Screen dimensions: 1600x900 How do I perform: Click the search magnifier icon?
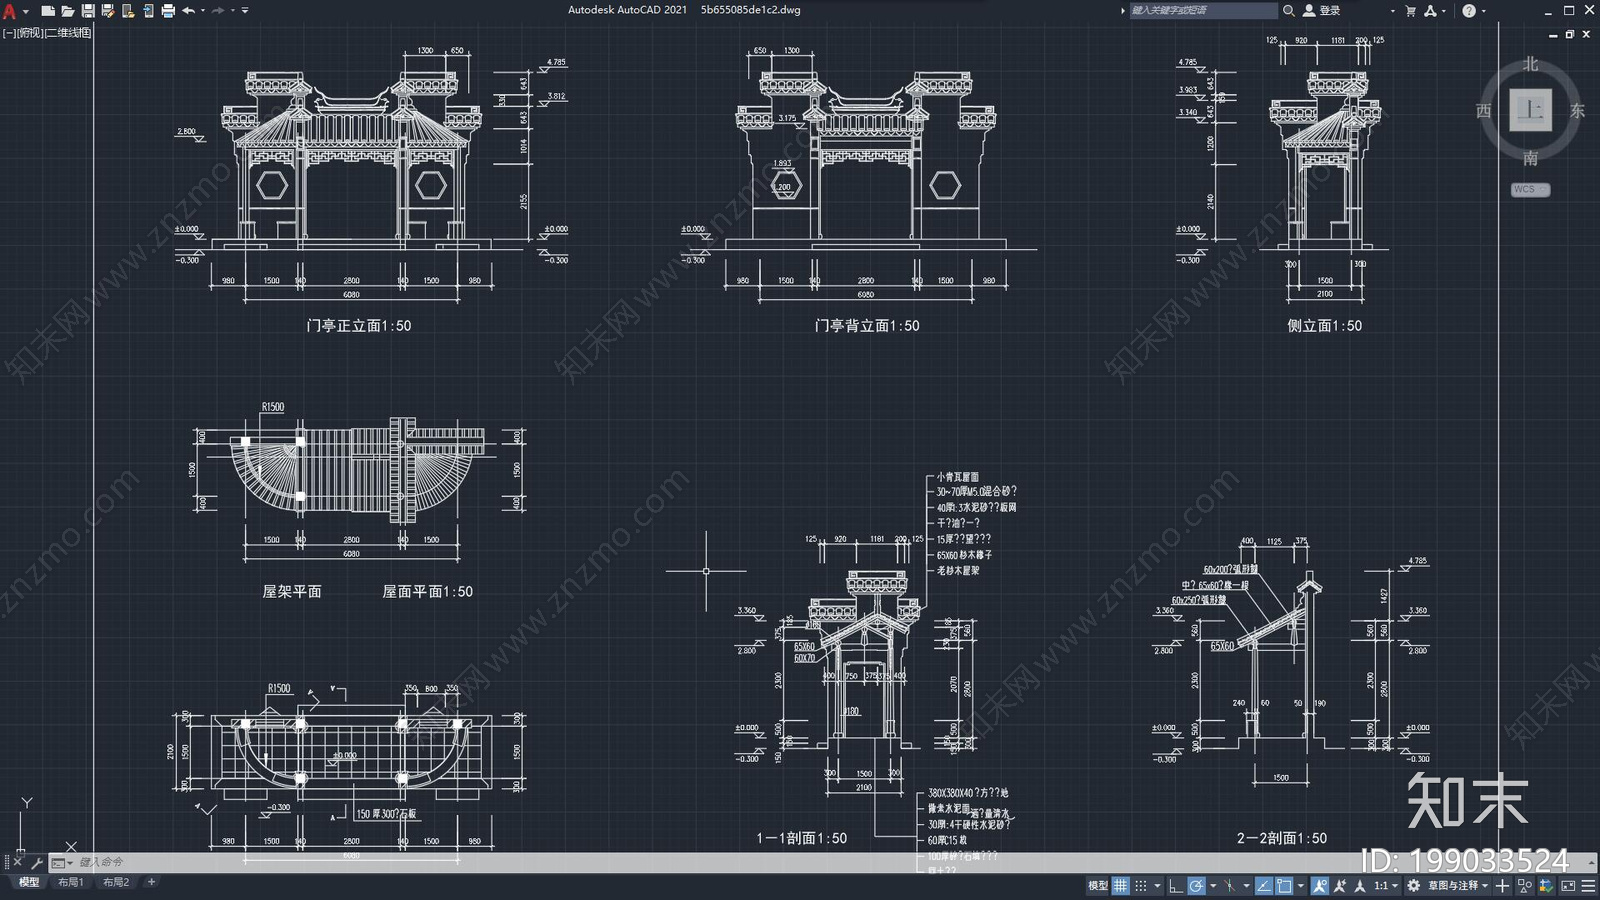click(x=1289, y=11)
